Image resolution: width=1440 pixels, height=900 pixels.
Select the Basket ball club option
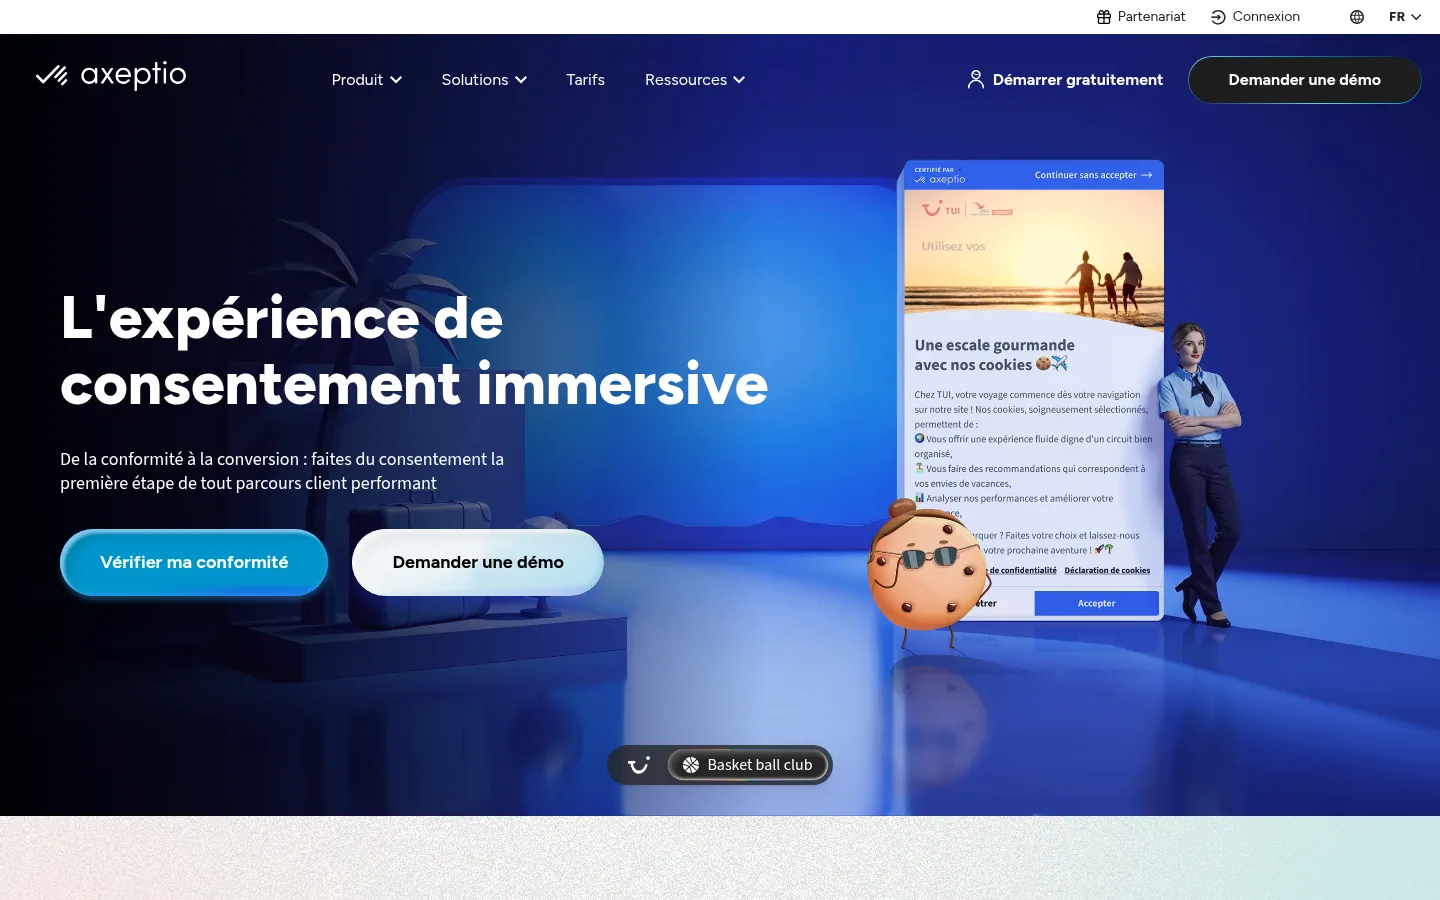tap(748, 765)
